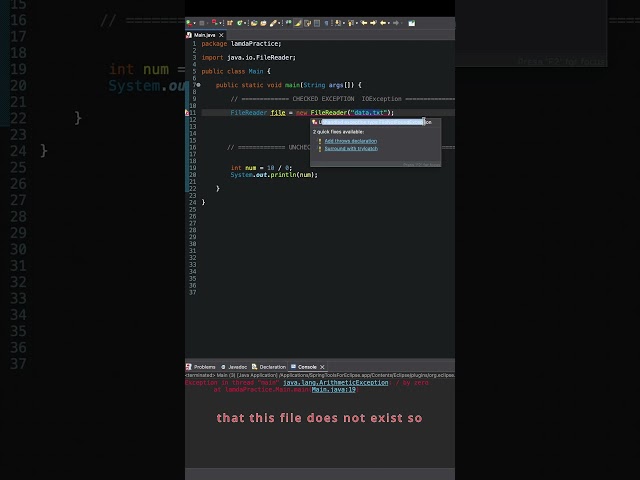
Task: Click the error marker on line 11
Action: point(187,113)
